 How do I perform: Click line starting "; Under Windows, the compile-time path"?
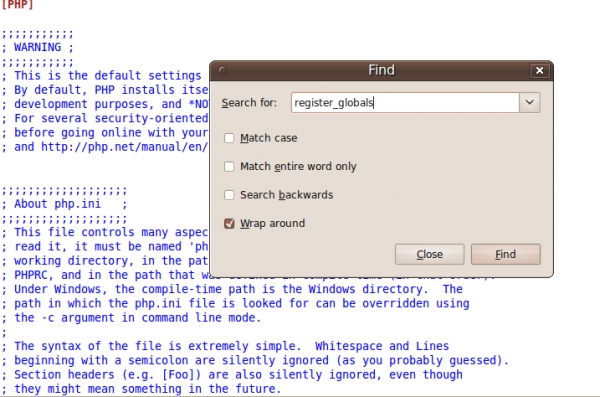coord(232,289)
